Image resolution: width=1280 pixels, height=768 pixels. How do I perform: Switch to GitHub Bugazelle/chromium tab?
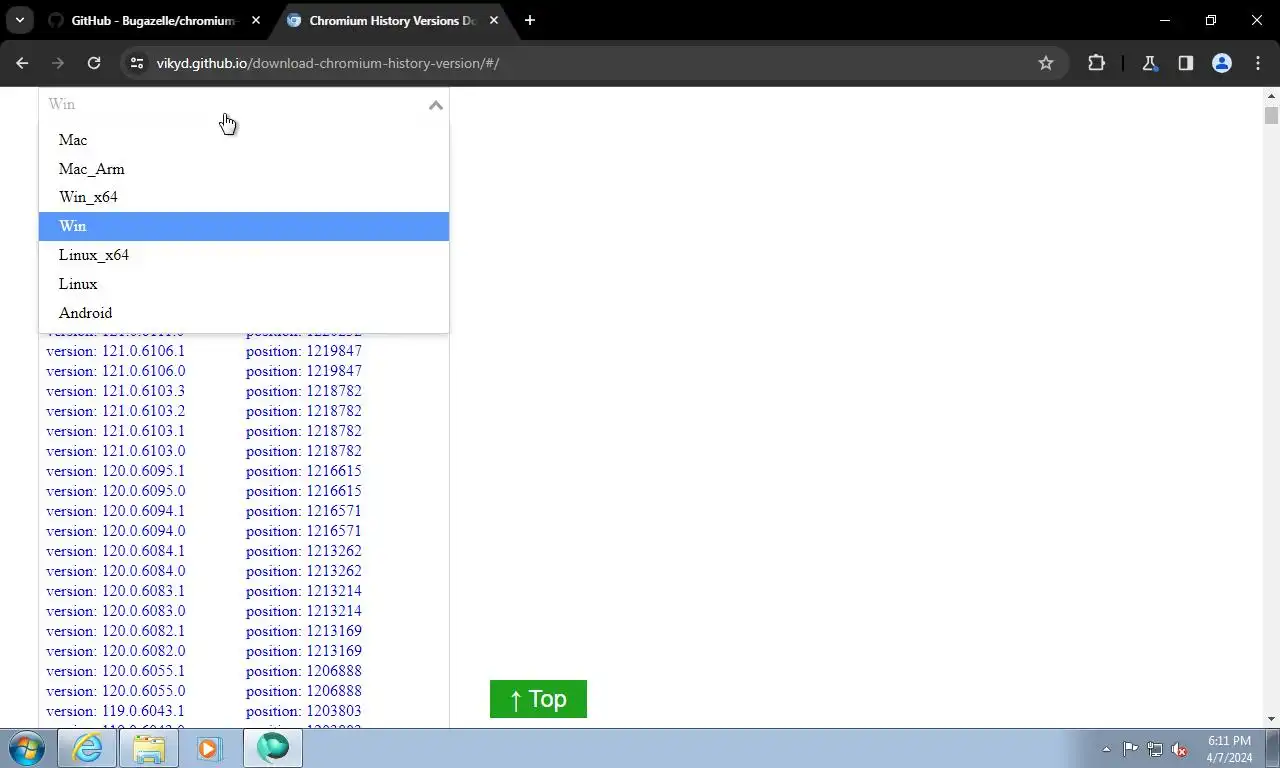155,20
